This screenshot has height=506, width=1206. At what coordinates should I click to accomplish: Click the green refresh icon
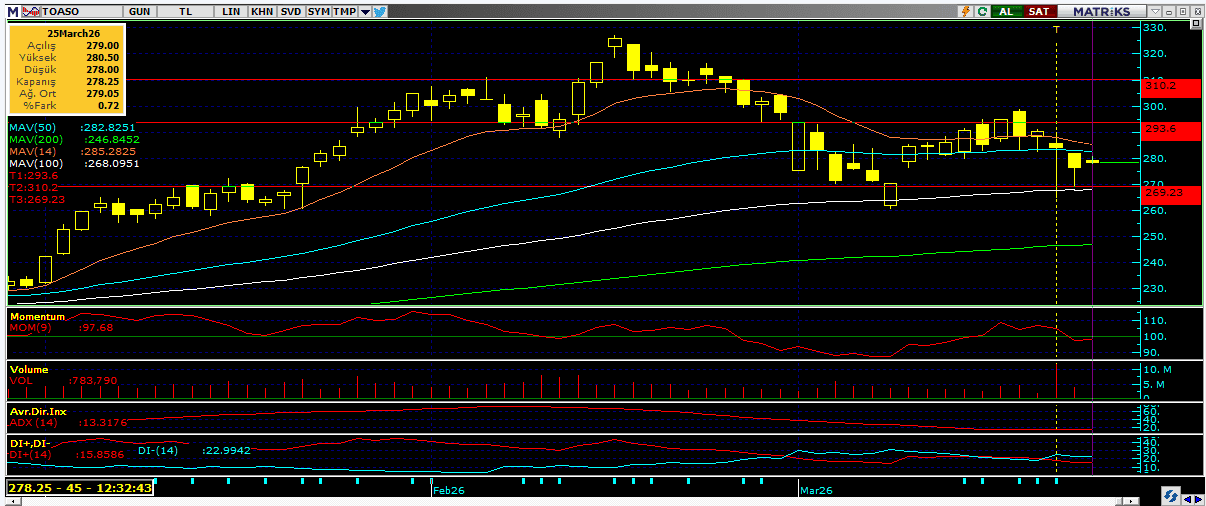[x=982, y=11]
